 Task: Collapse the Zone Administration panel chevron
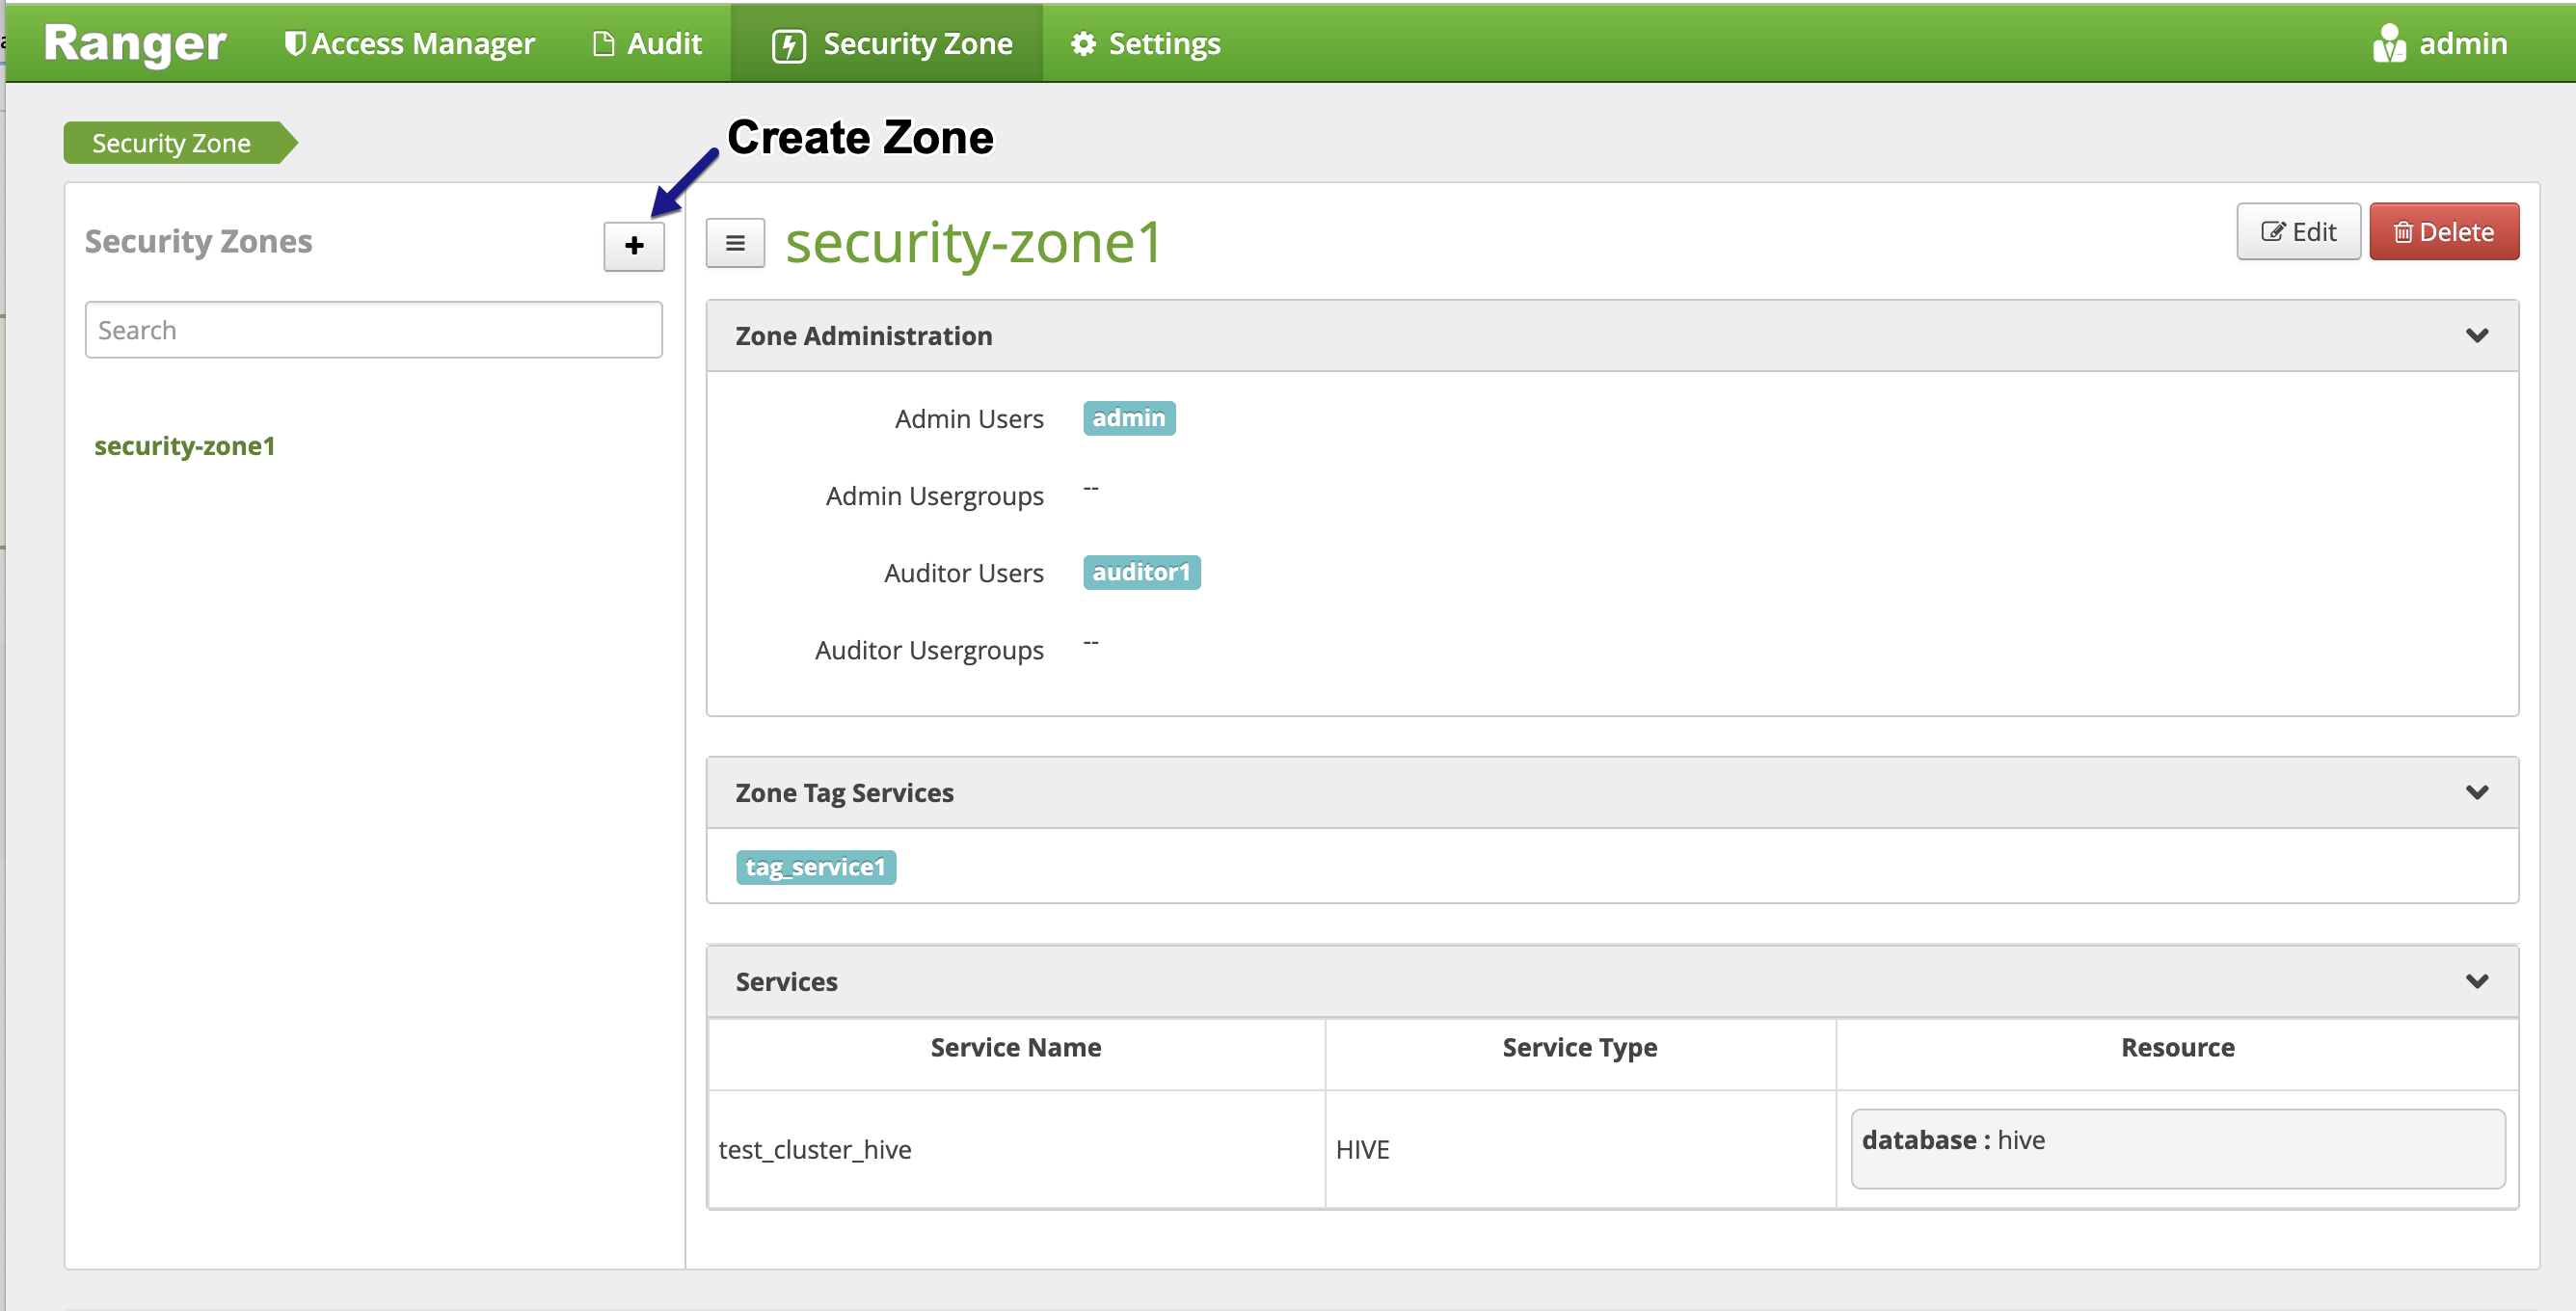(x=2477, y=336)
